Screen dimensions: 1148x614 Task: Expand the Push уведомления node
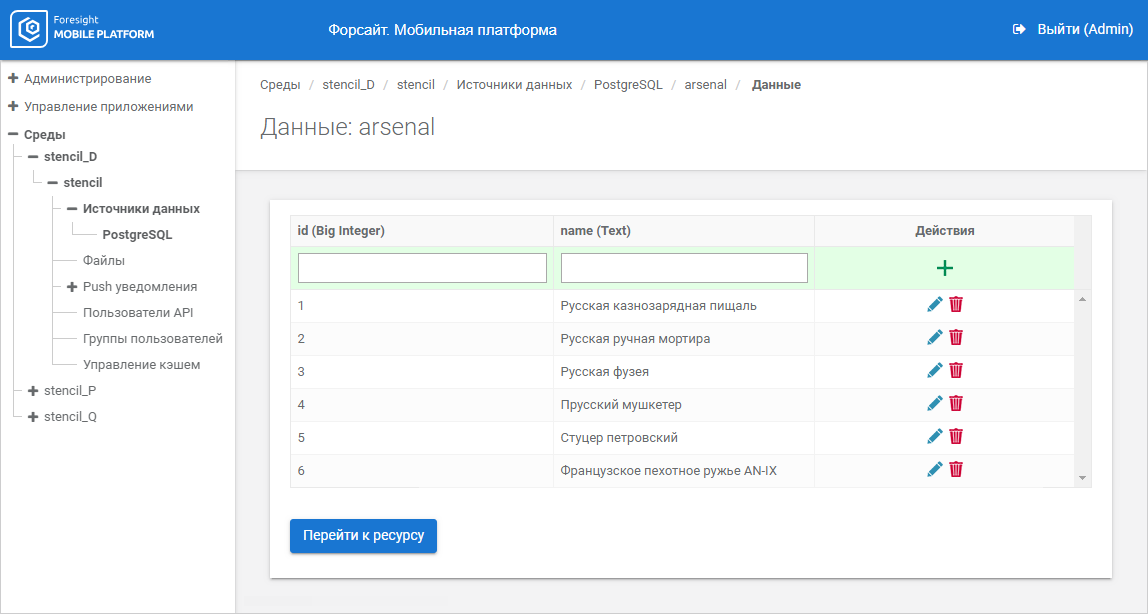[72, 286]
